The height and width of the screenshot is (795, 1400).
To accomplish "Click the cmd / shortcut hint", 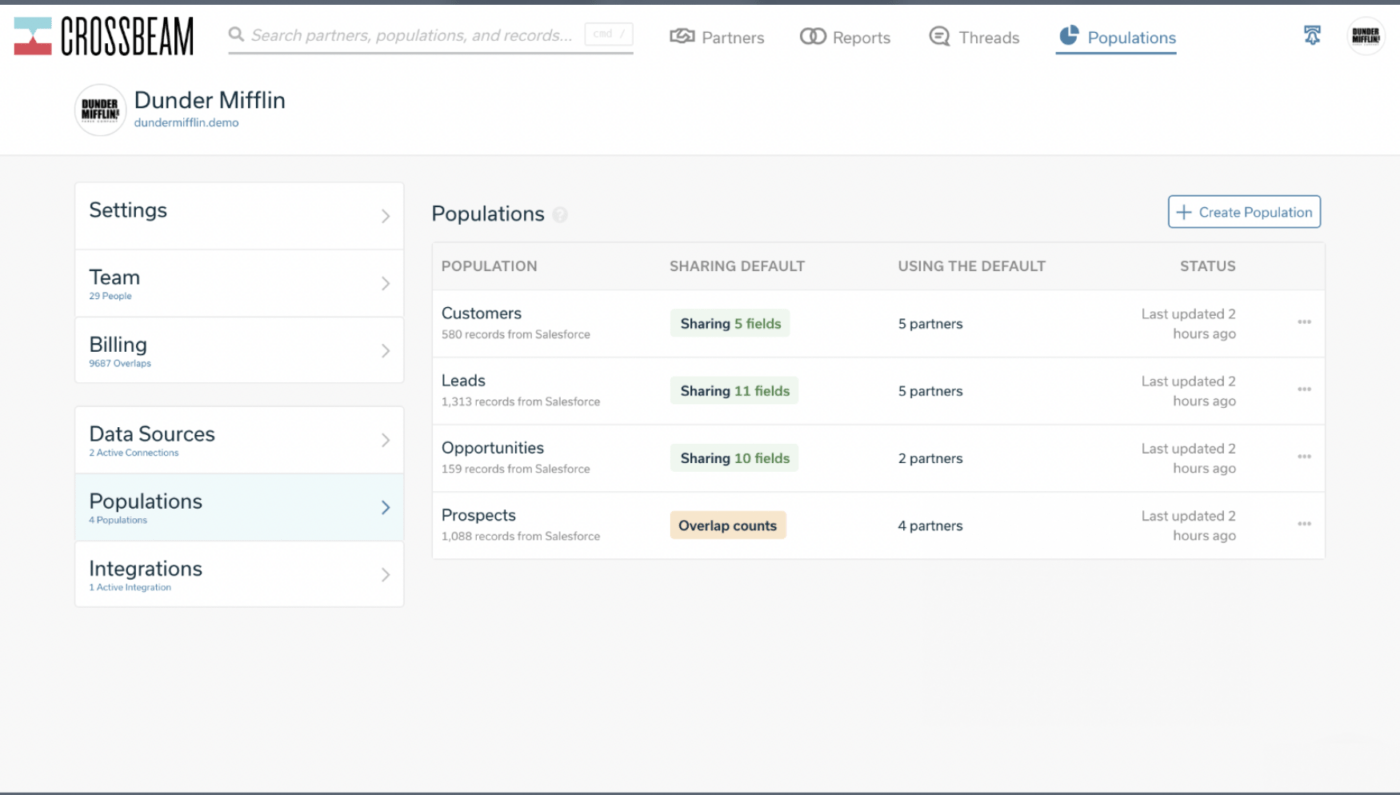I will pyautogui.click(x=608, y=35).
